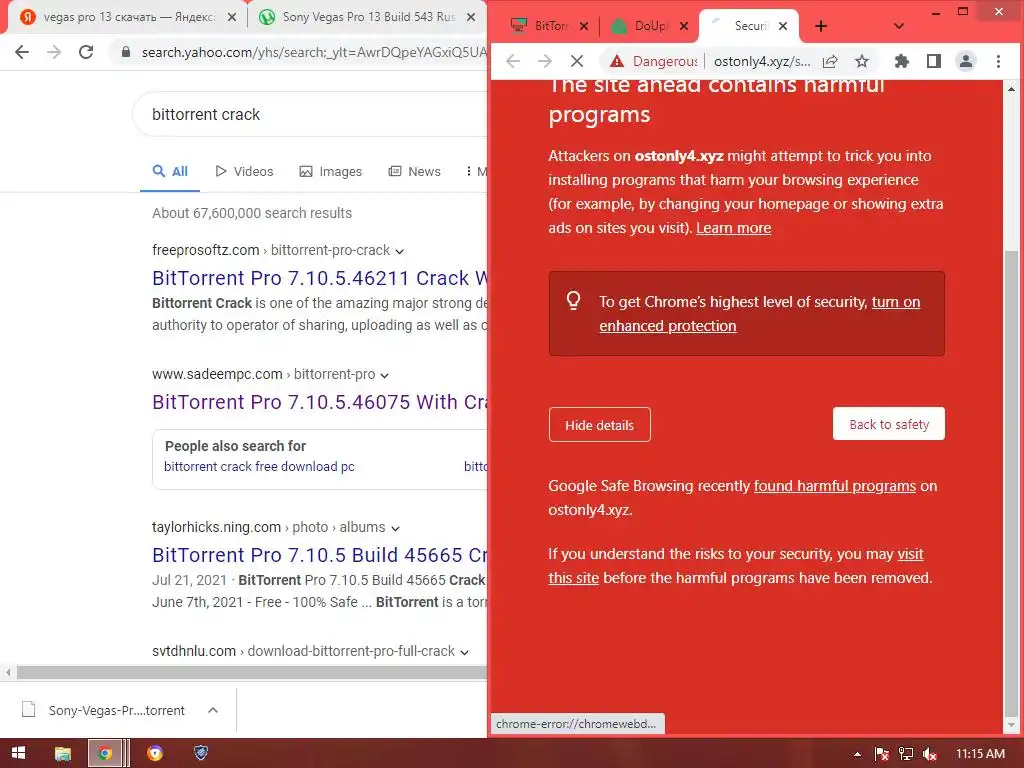Open 'BitTorrent Pro 7.10.5.46211 Crack' result
This screenshot has height=768, width=1024.
319,278
